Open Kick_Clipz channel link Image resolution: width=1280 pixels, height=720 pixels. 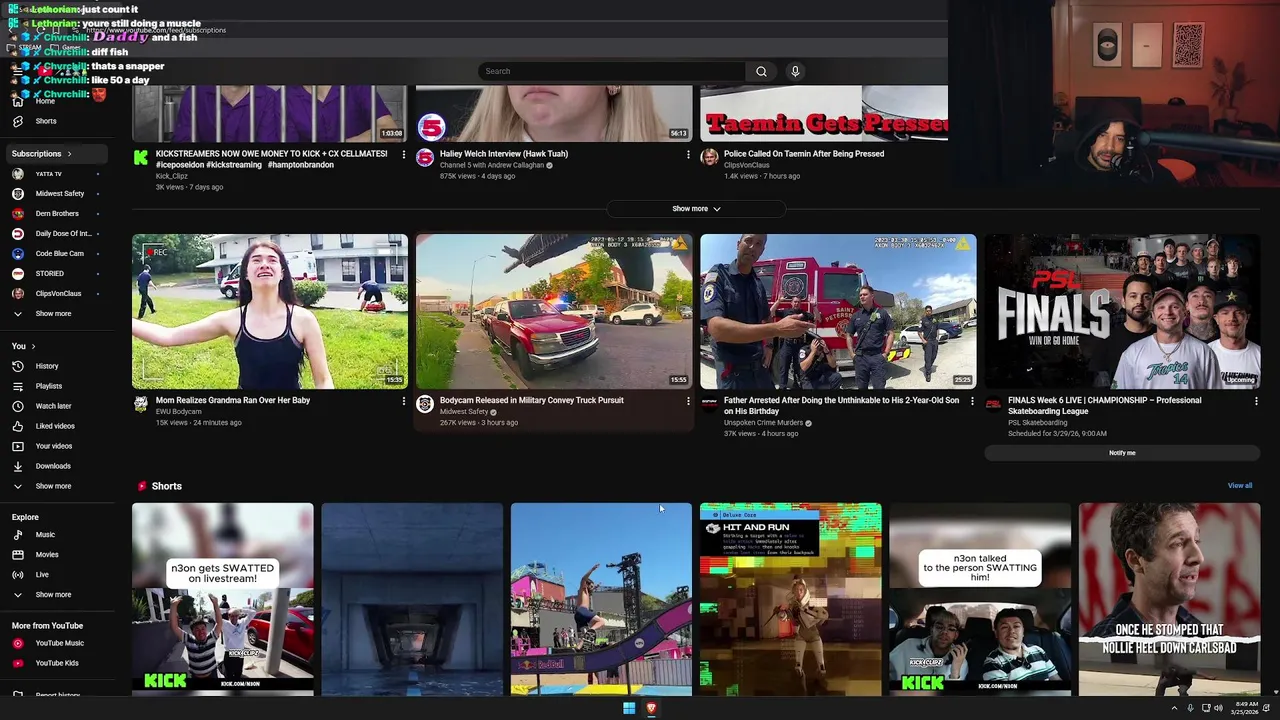[172, 176]
